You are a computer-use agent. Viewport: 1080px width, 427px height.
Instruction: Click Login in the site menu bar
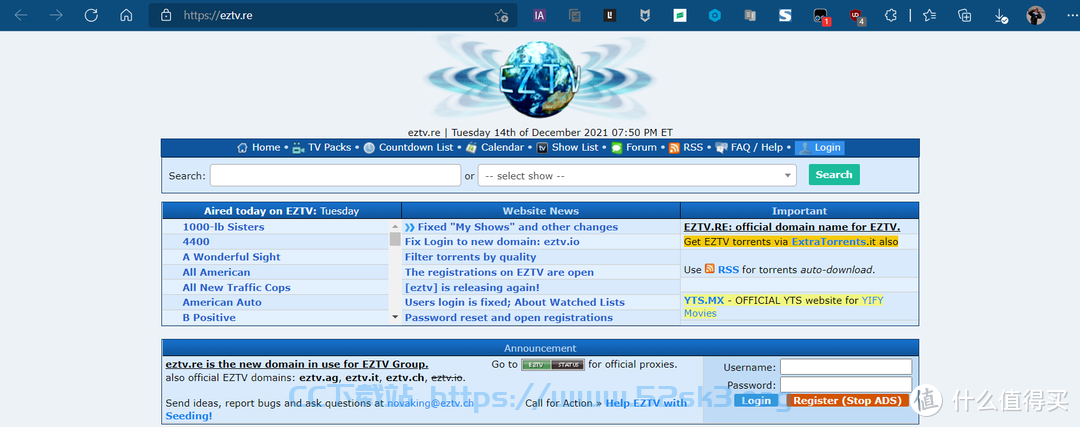click(819, 147)
